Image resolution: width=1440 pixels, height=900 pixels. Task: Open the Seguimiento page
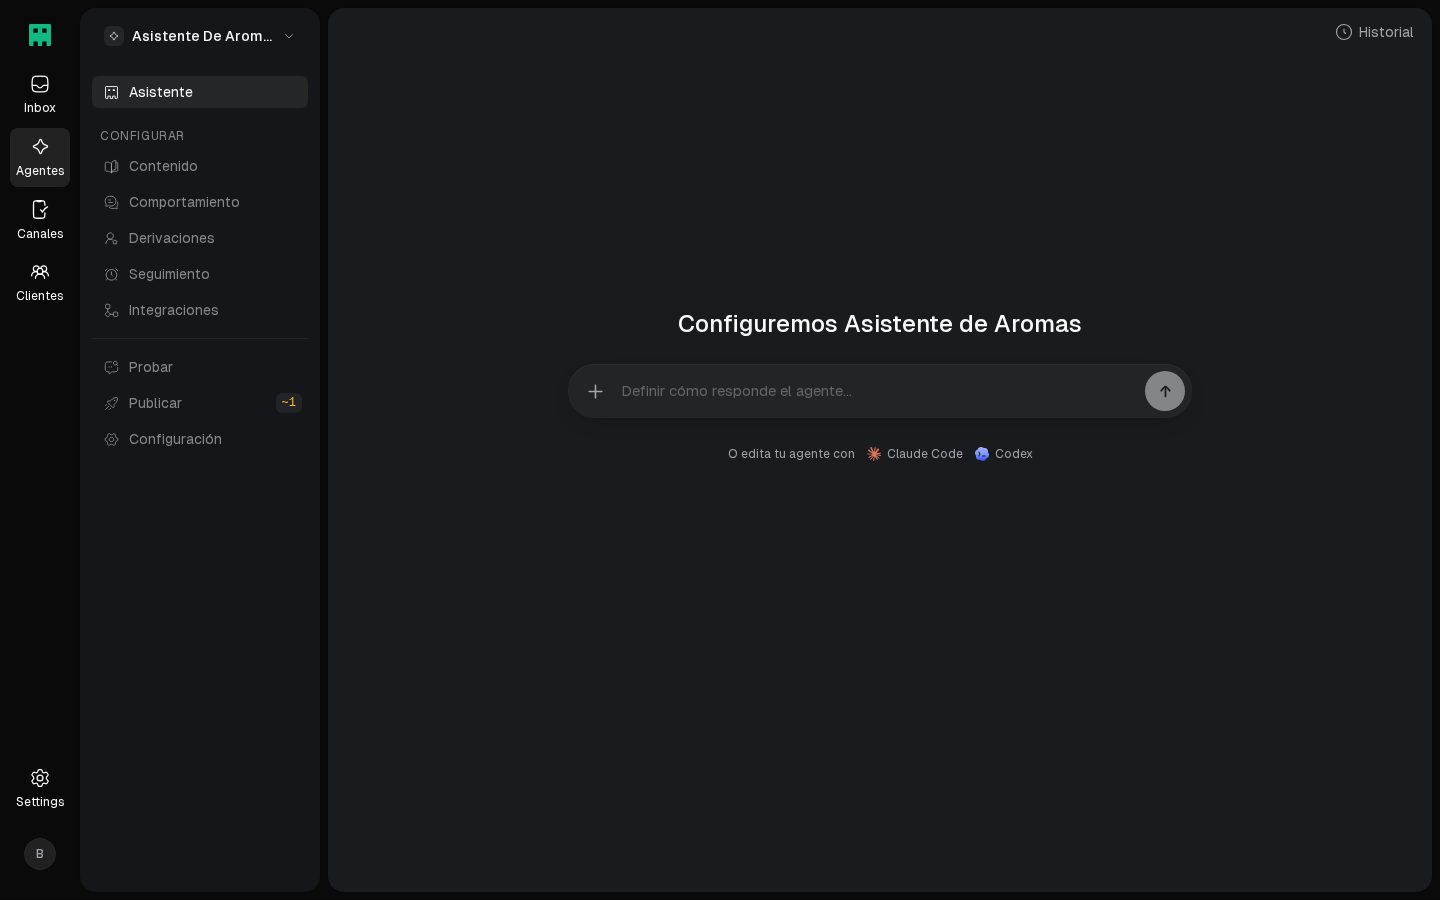click(x=200, y=274)
